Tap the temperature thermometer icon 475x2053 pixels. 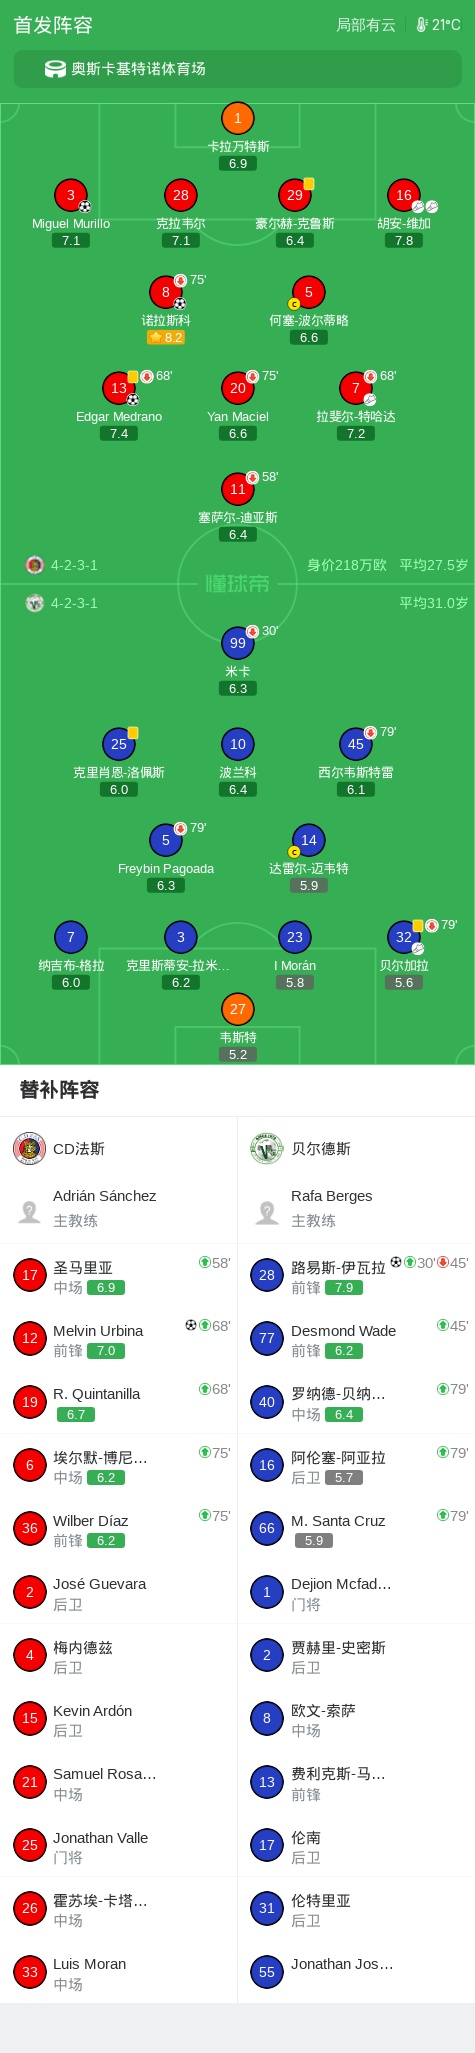coord(422,25)
